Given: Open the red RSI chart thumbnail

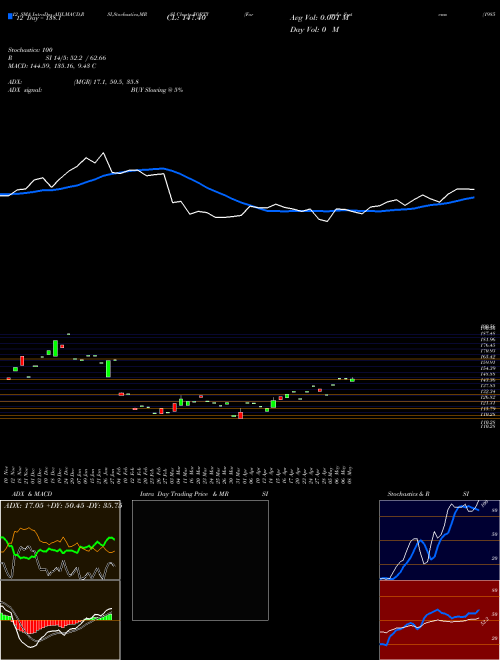Looking at the screenshot, I should pyautogui.click(x=439, y=620).
